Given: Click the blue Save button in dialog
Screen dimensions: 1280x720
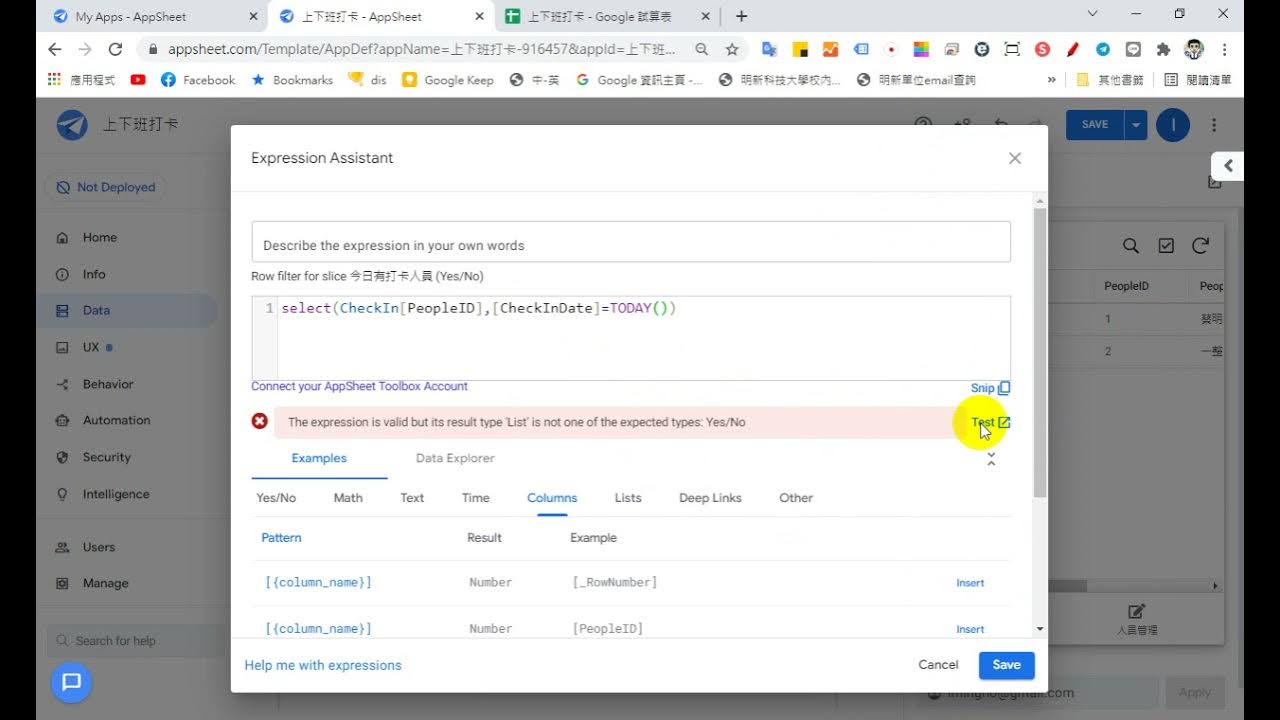Looking at the screenshot, I should pos(1006,665).
